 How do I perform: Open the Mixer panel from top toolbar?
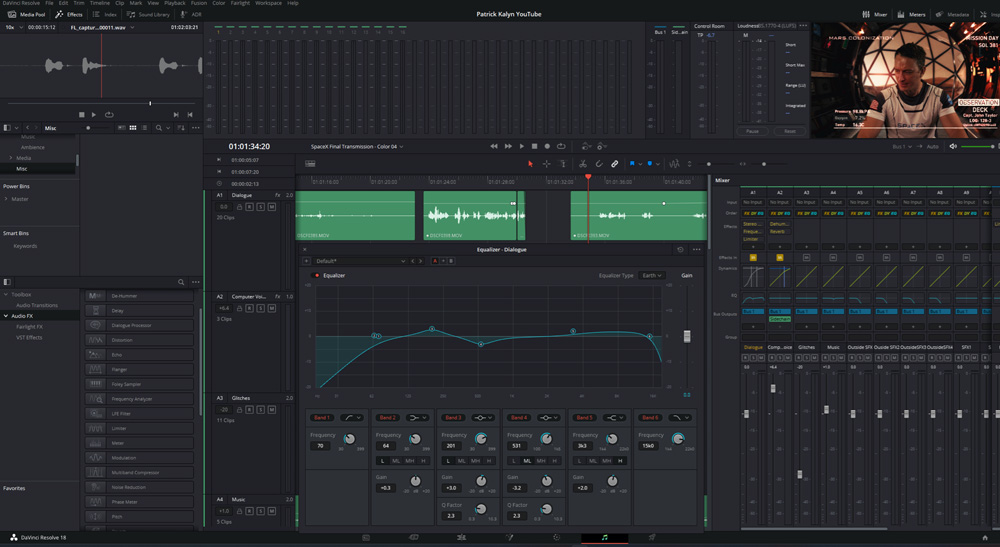(879, 15)
